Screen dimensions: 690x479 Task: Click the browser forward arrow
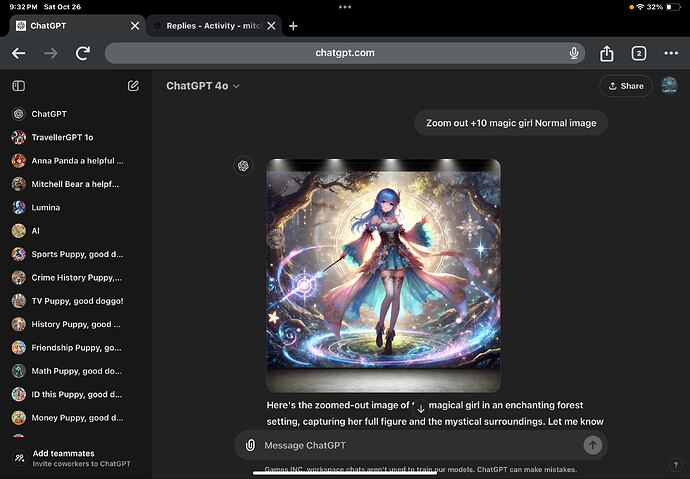[x=51, y=53]
